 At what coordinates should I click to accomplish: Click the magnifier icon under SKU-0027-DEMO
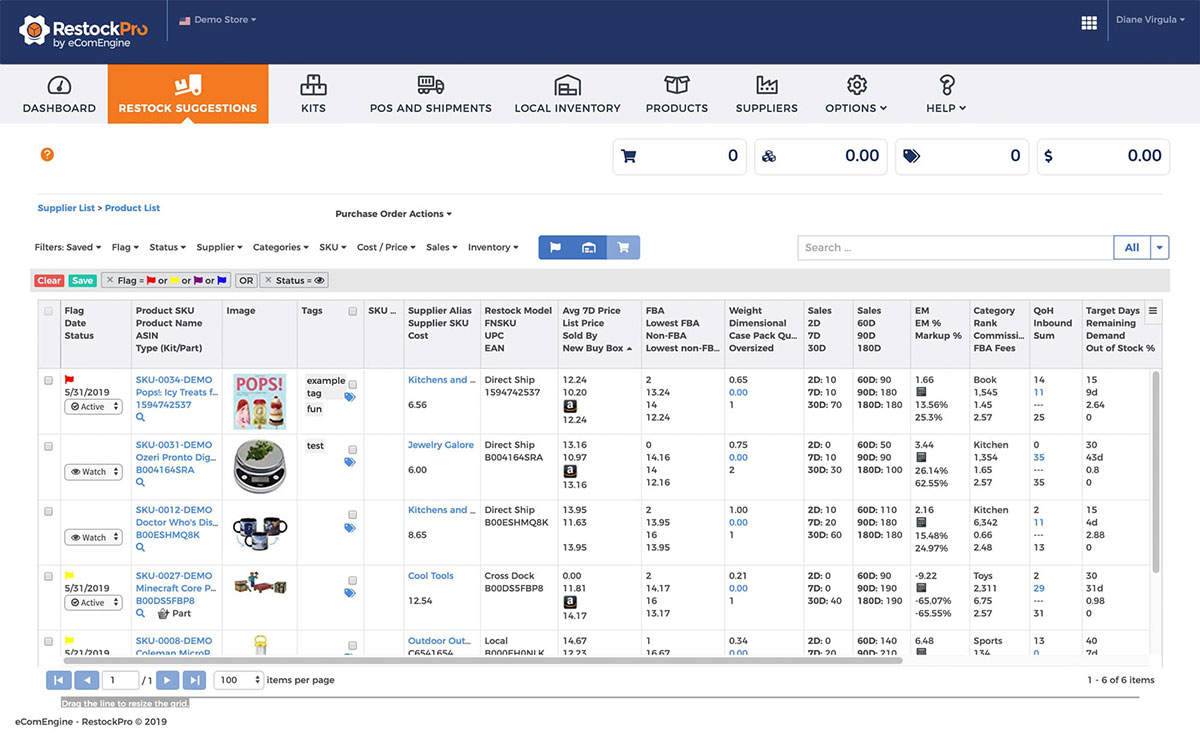click(x=141, y=613)
